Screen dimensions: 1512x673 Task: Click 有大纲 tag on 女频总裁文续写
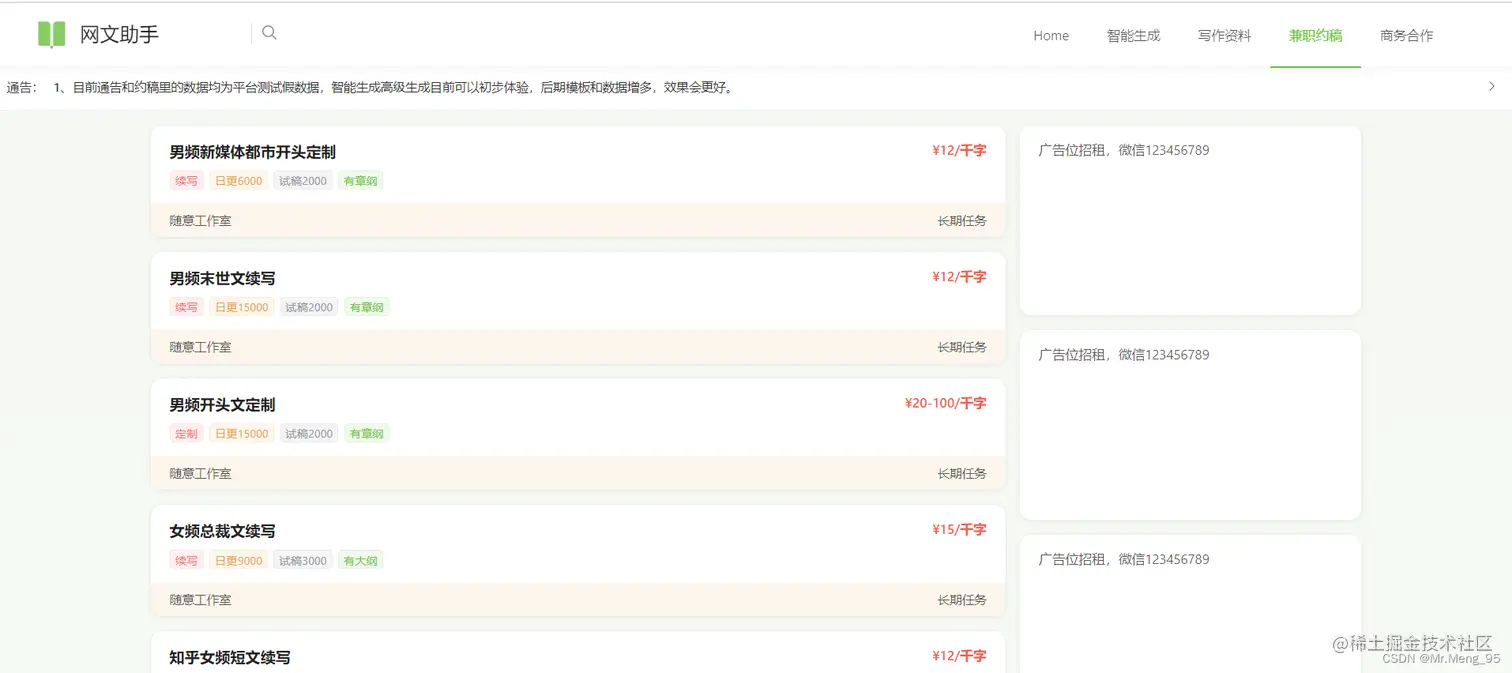point(360,560)
